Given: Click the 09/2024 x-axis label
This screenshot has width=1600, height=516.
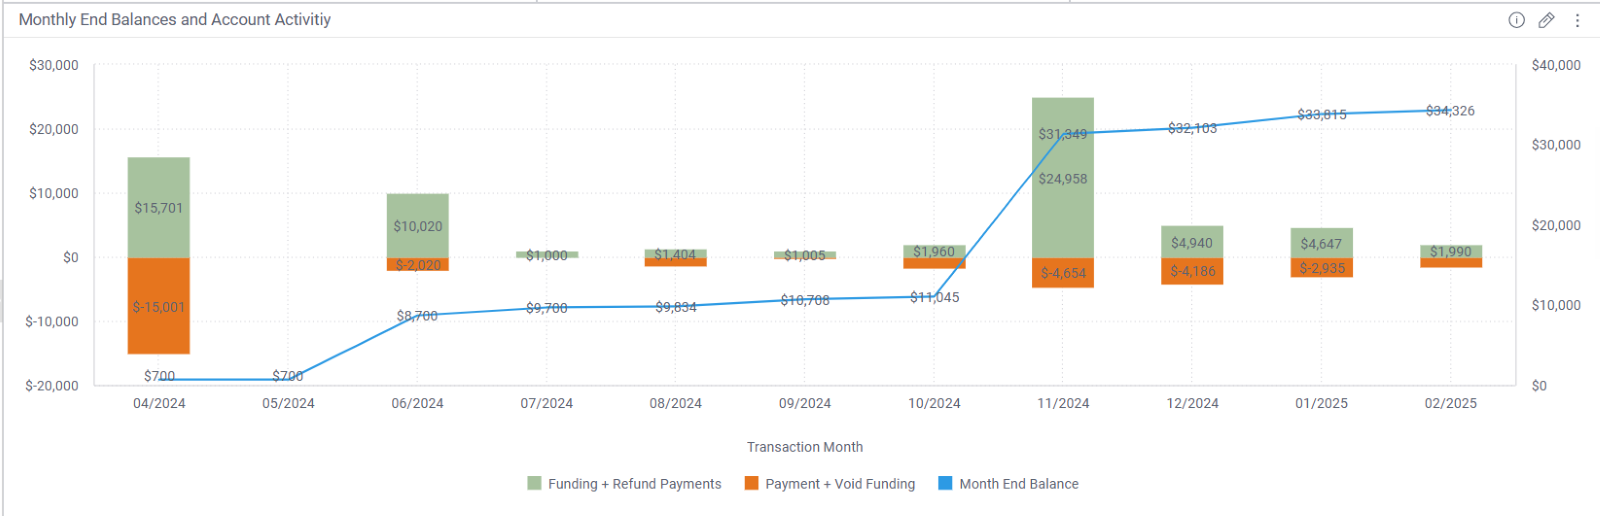Looking at the screenshot, I should click(x=805, y=403).
